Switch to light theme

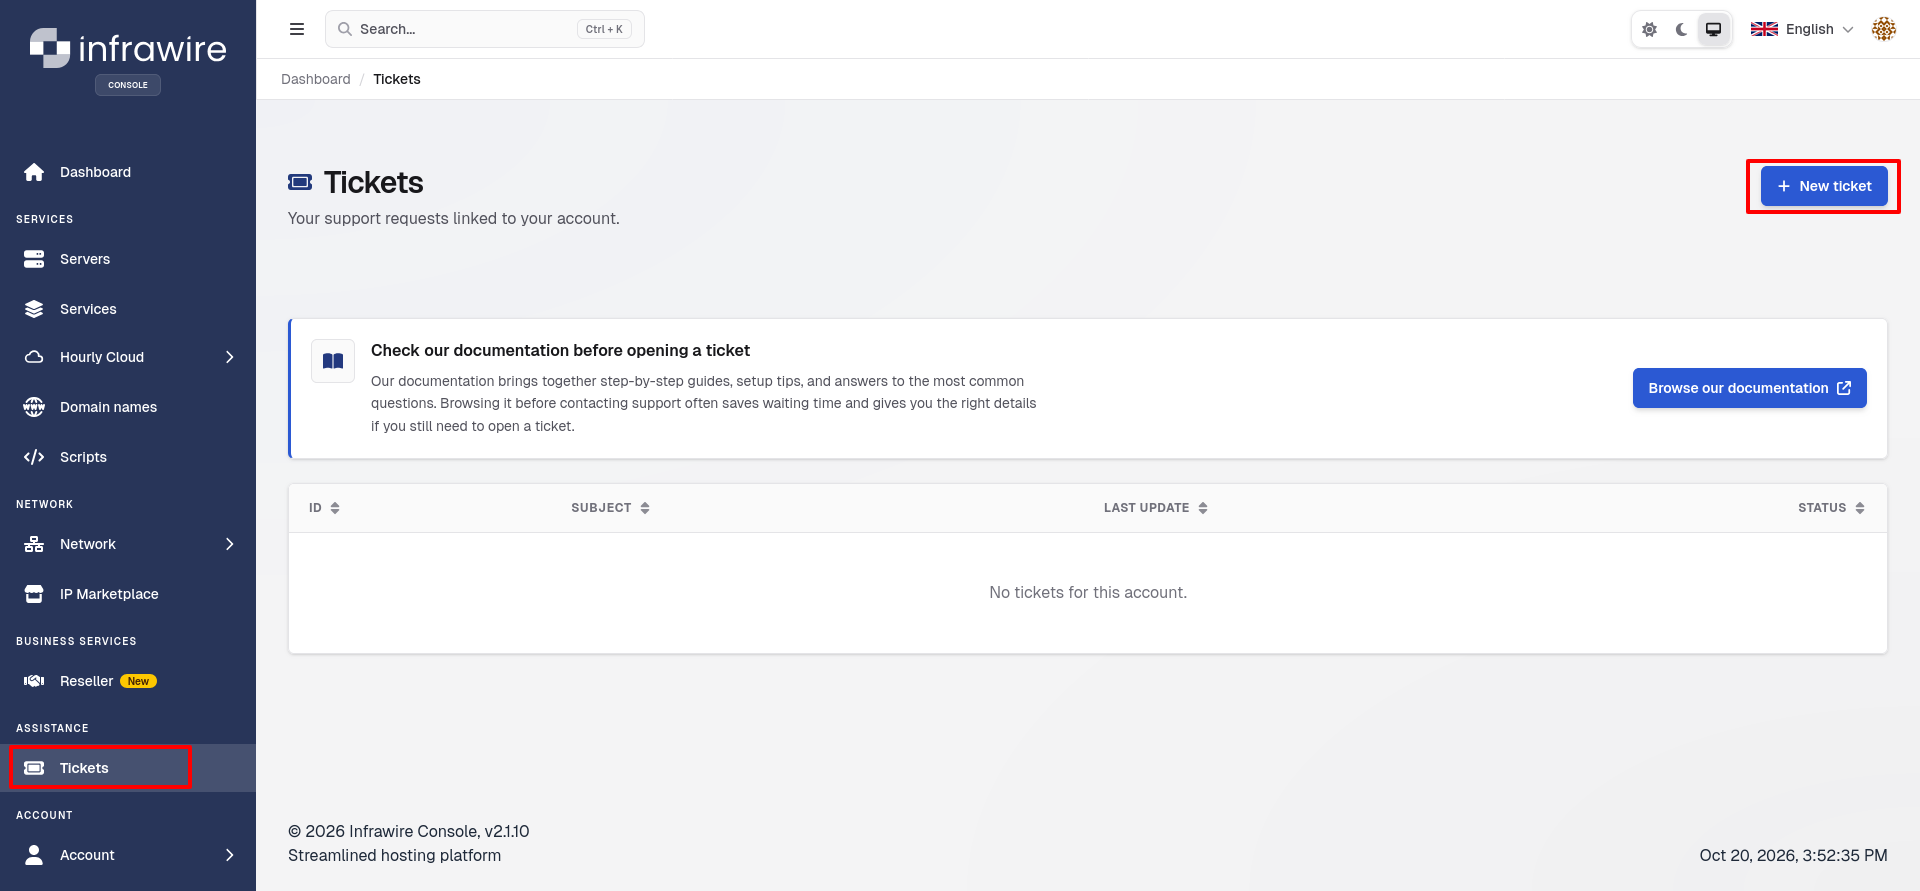point(1650,29)
